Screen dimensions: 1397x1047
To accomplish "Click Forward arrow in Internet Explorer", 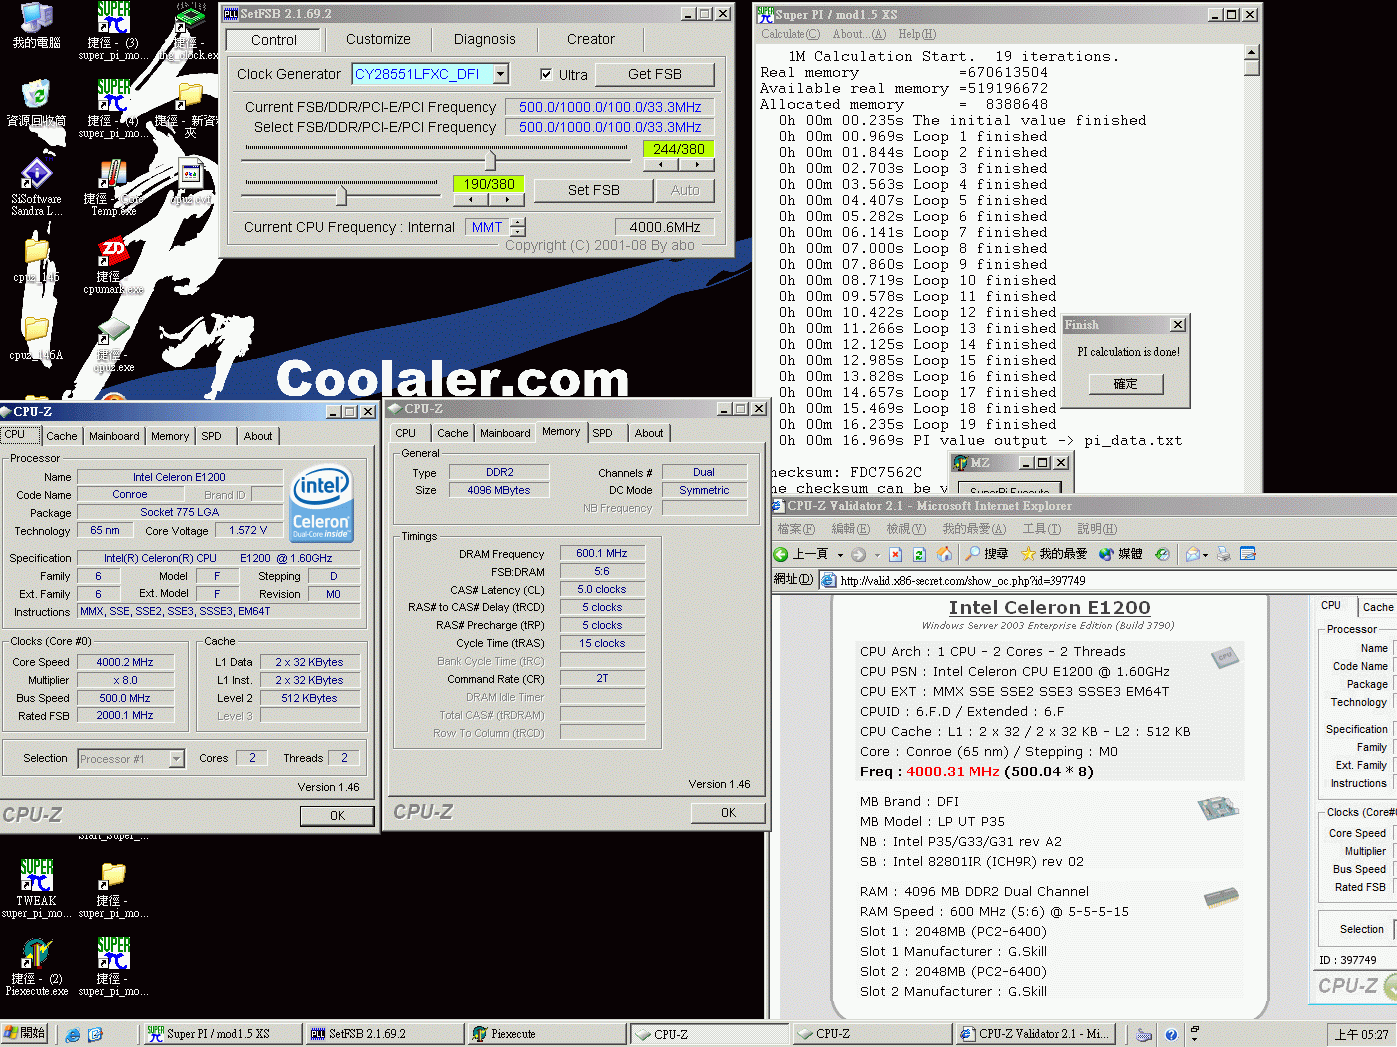I will click(x=858, y=553).
